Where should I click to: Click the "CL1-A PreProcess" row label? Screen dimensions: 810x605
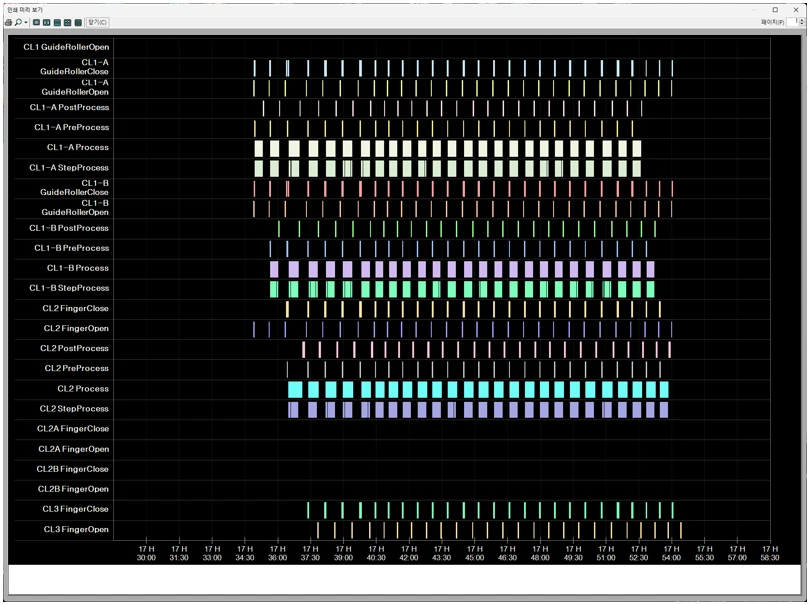pyautogui.click(x=72, y=128)
